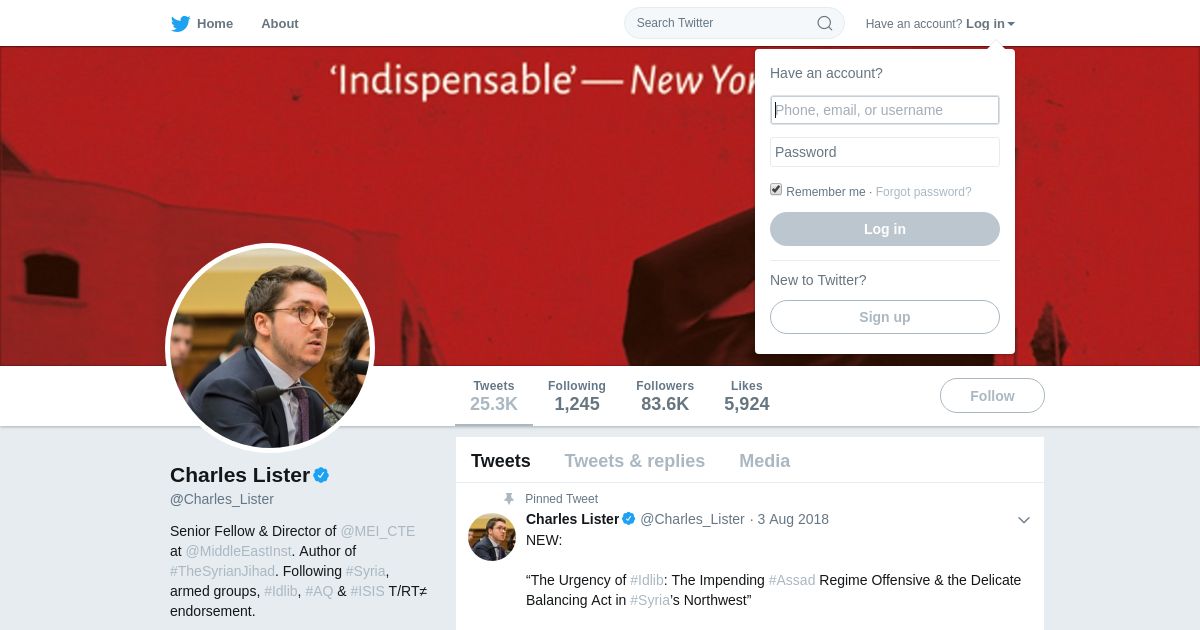
Task: Focus the Phone, email, or username field
Action: click(884, 110)
